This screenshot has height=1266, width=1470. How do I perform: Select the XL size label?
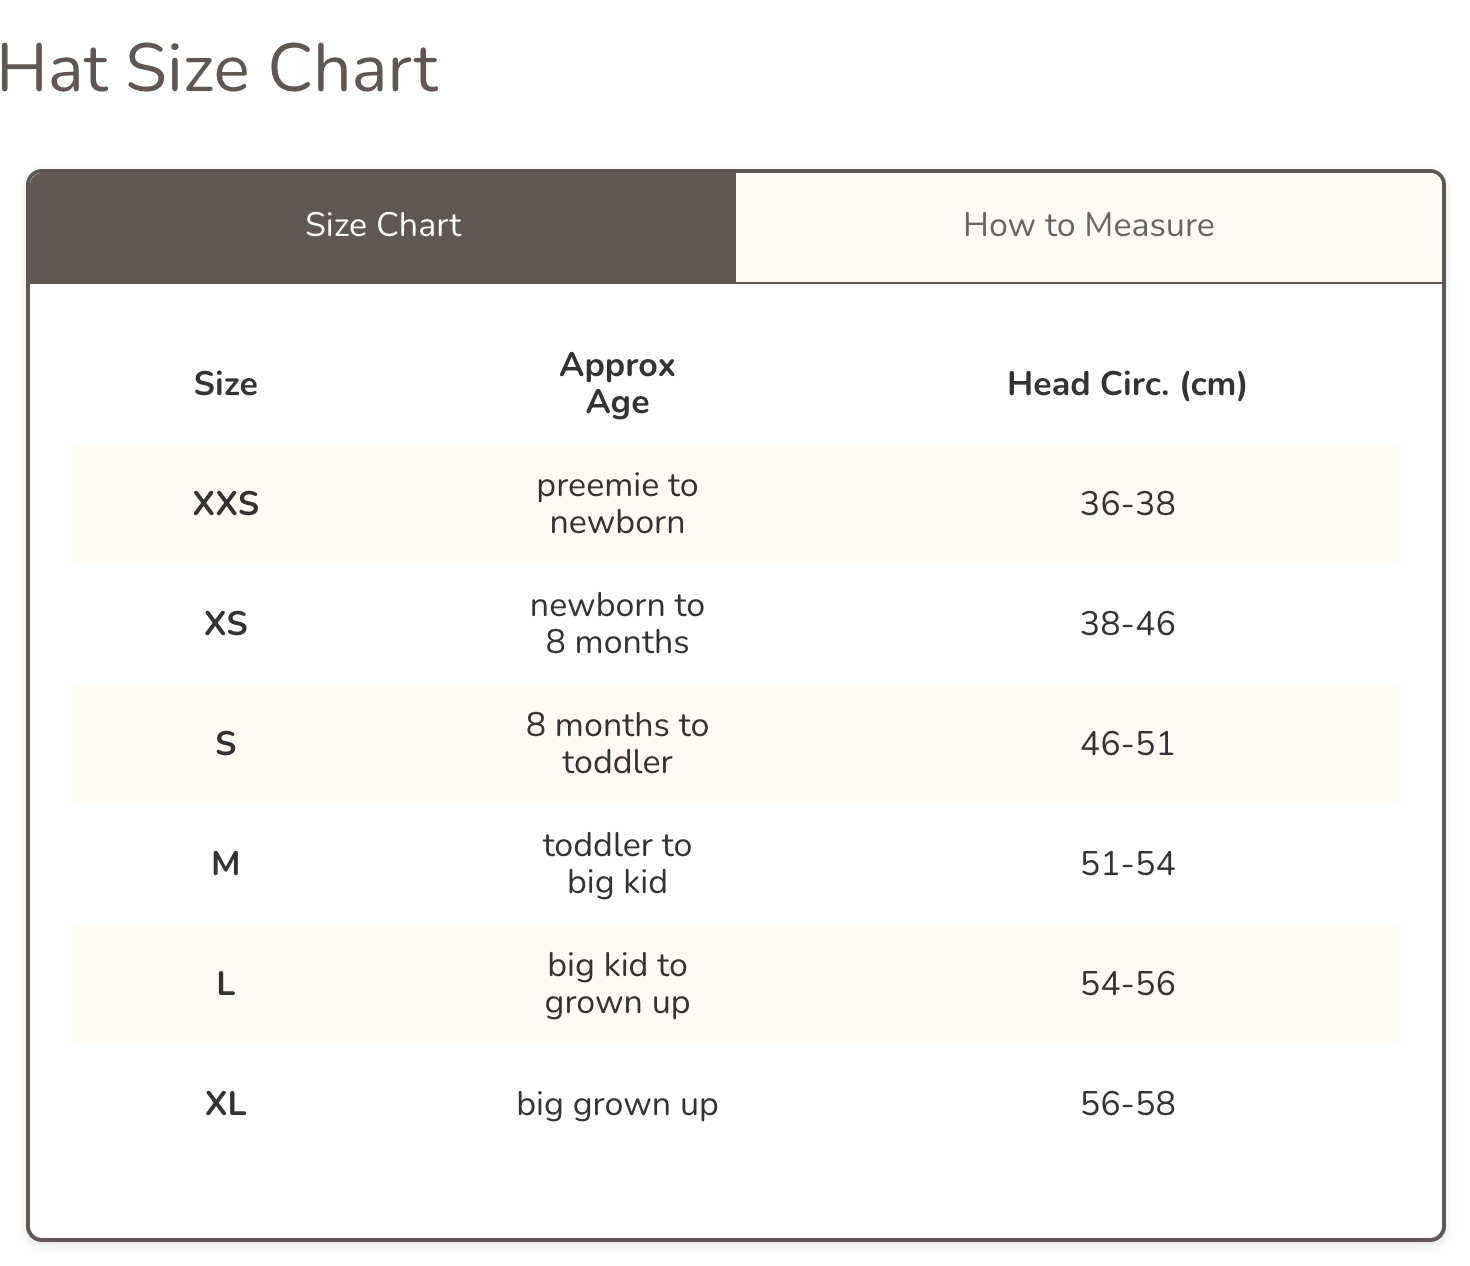(226, 1104)
